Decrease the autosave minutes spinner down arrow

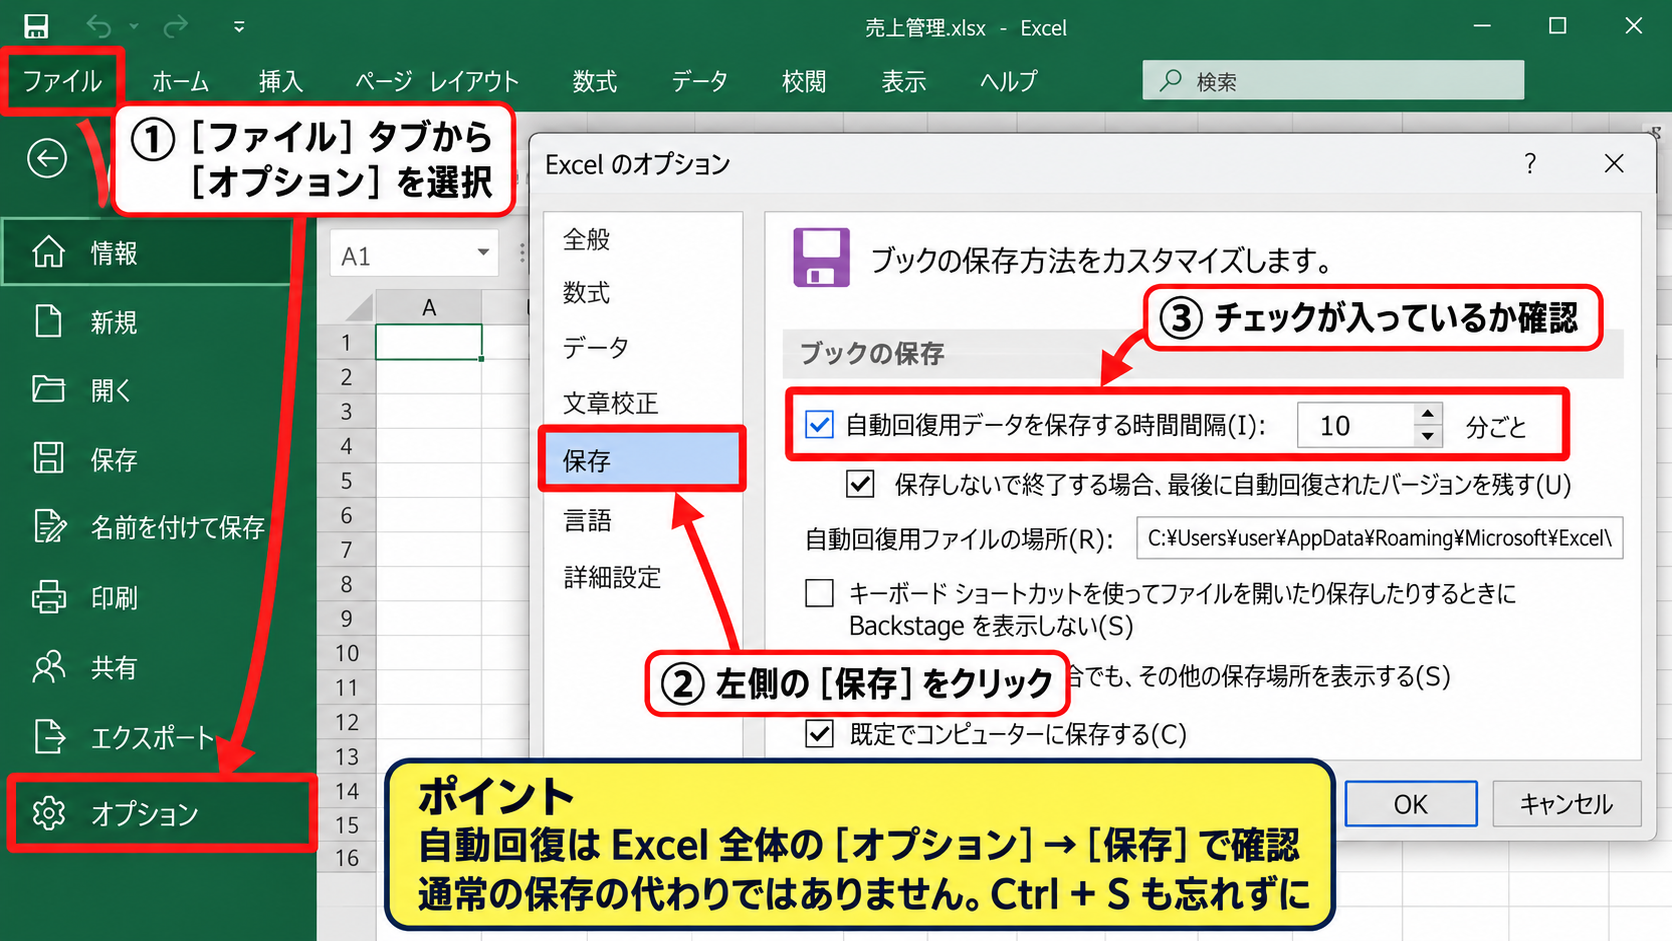pos(1428,436)
